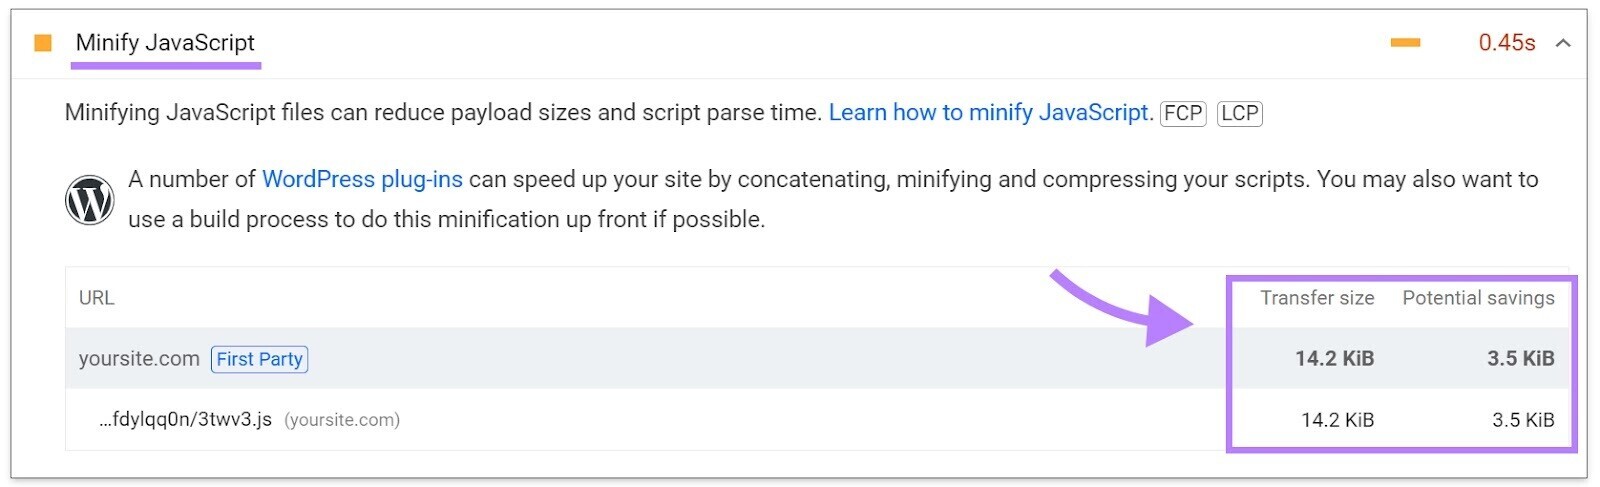
Task: Click the Transfer size column header
Action: tap(1317, 298)
